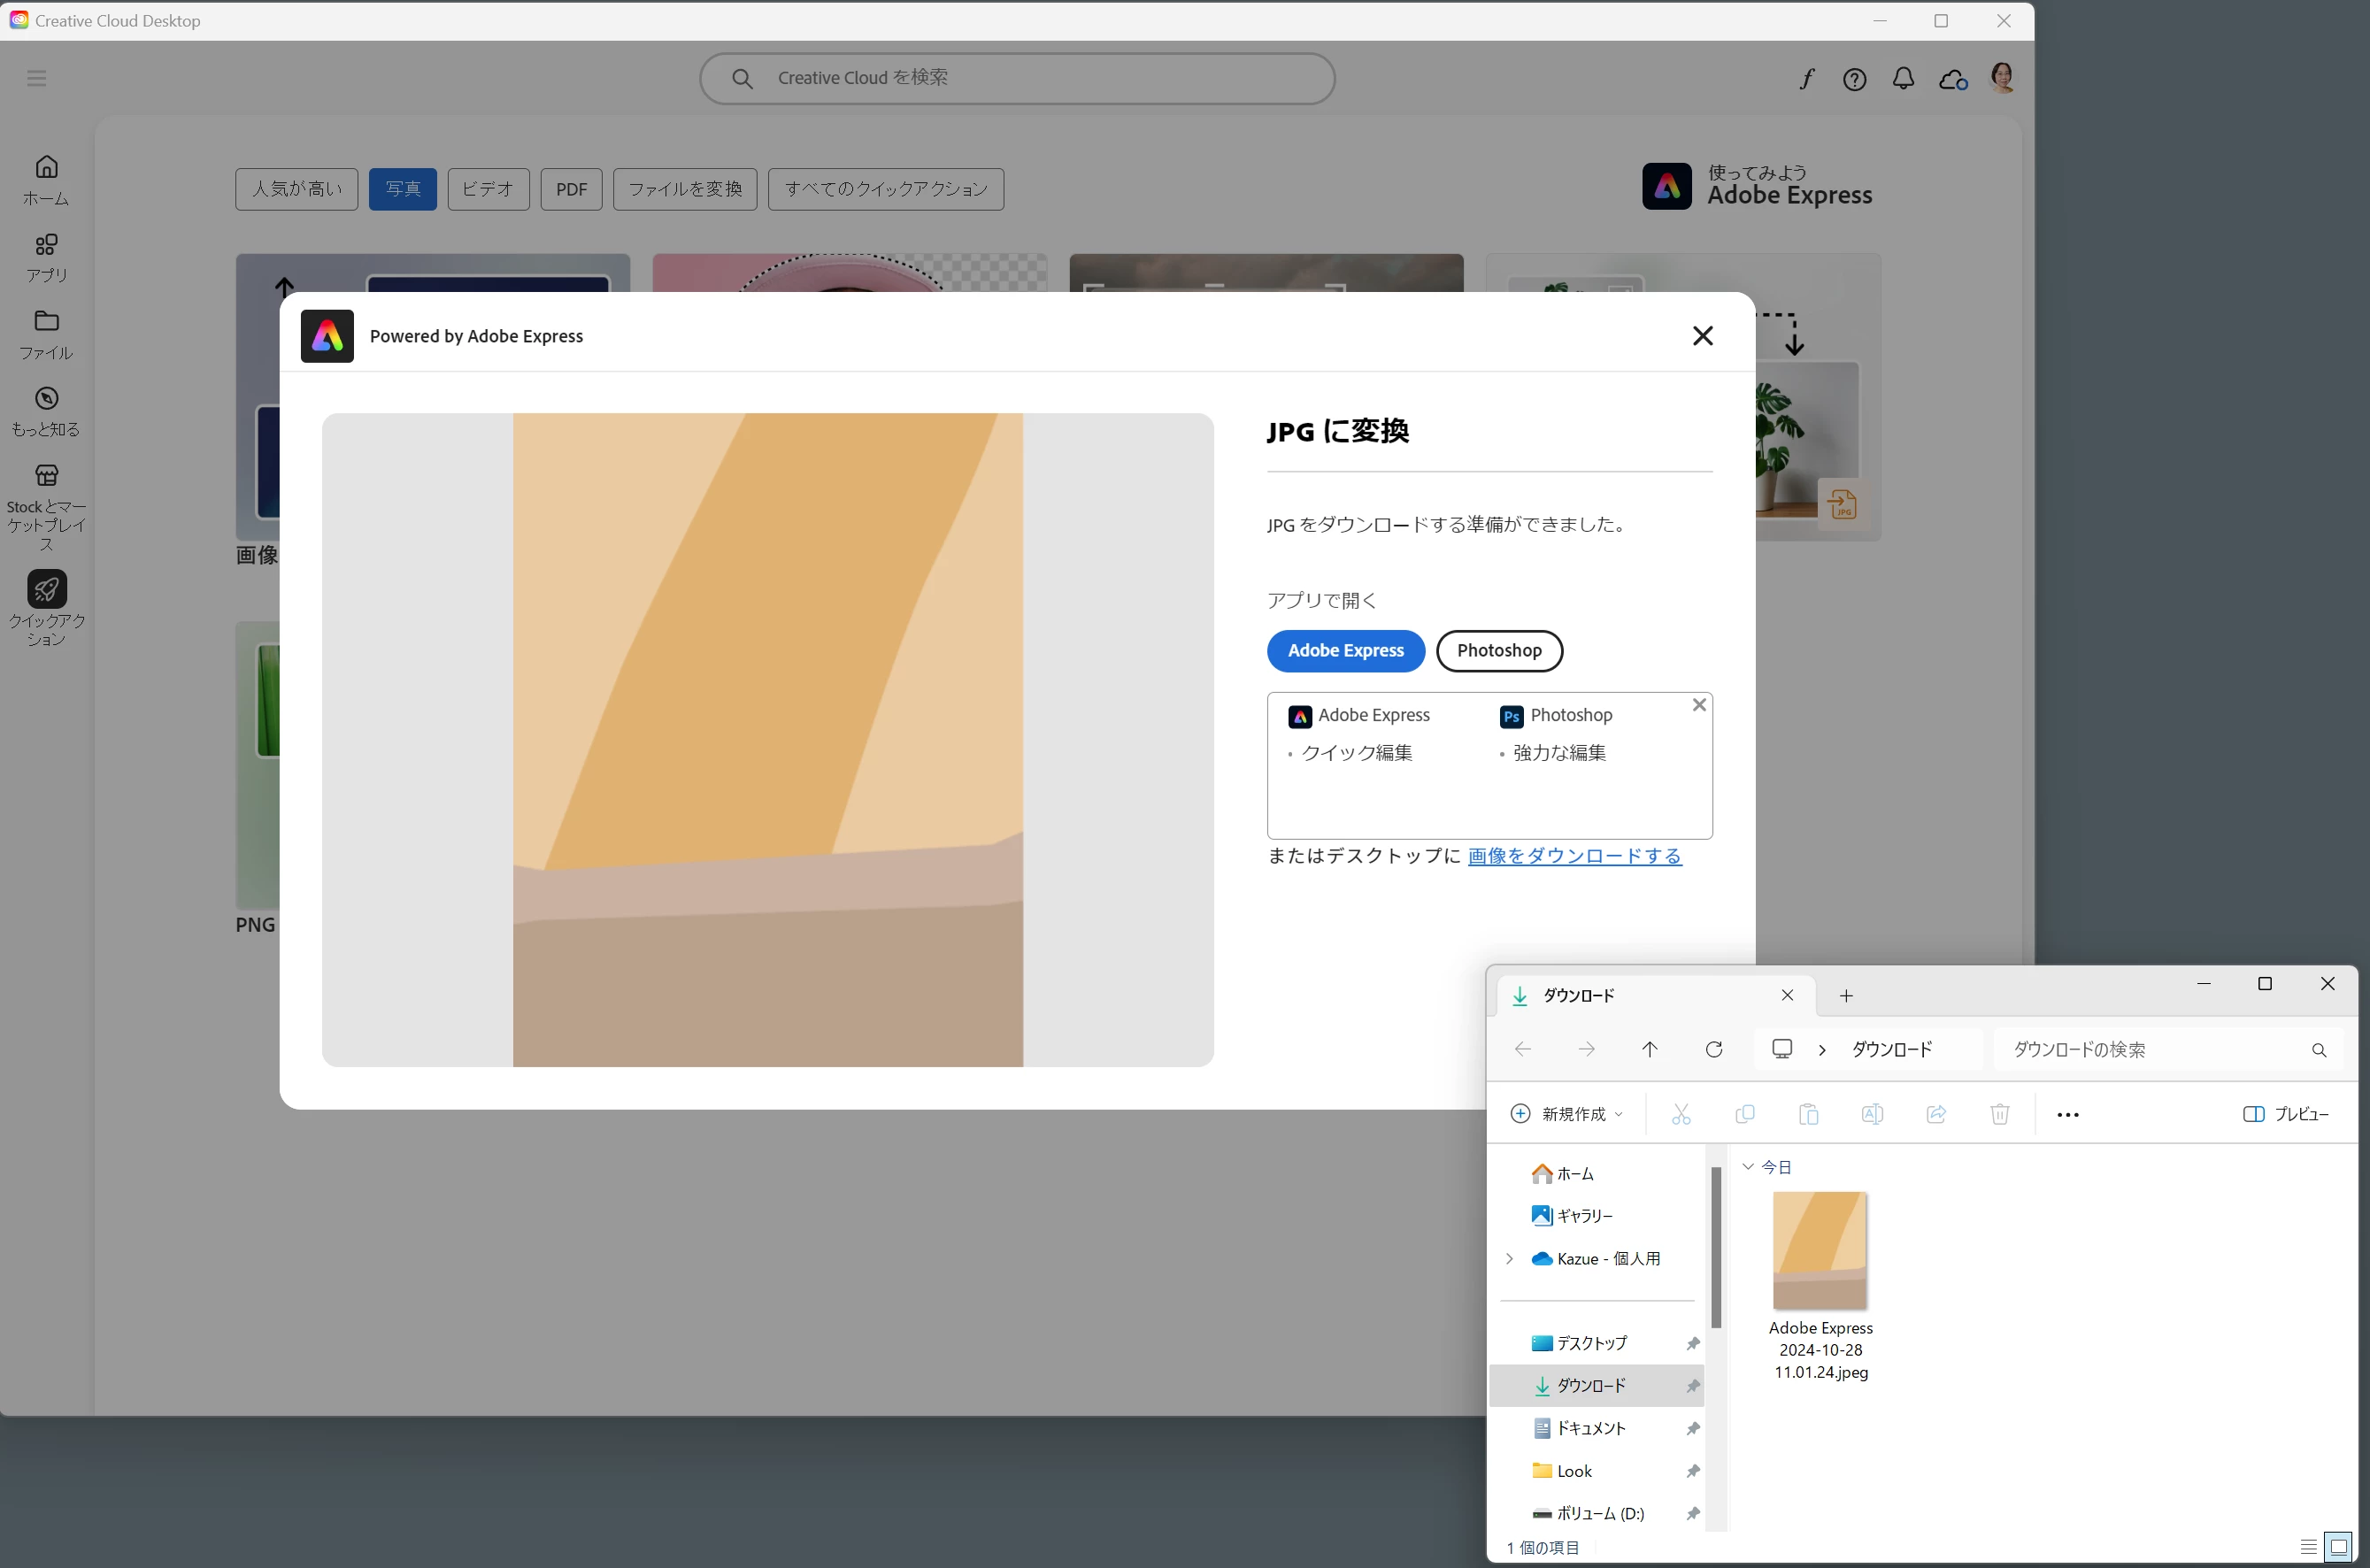Open the help question mark icon

pyautogui.click(x=1854, y=79)
